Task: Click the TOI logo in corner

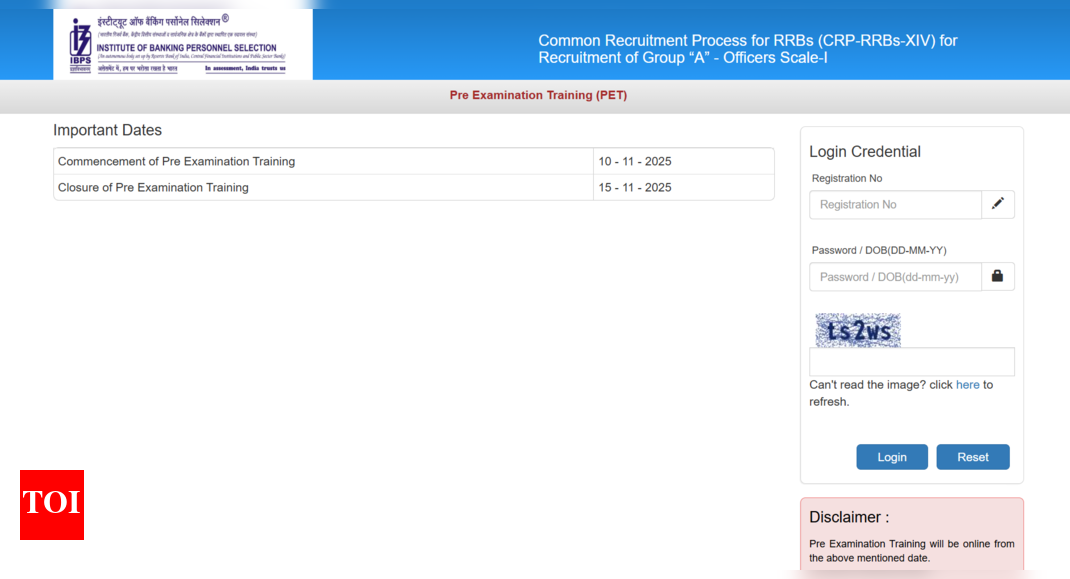Action: (51, 505)
